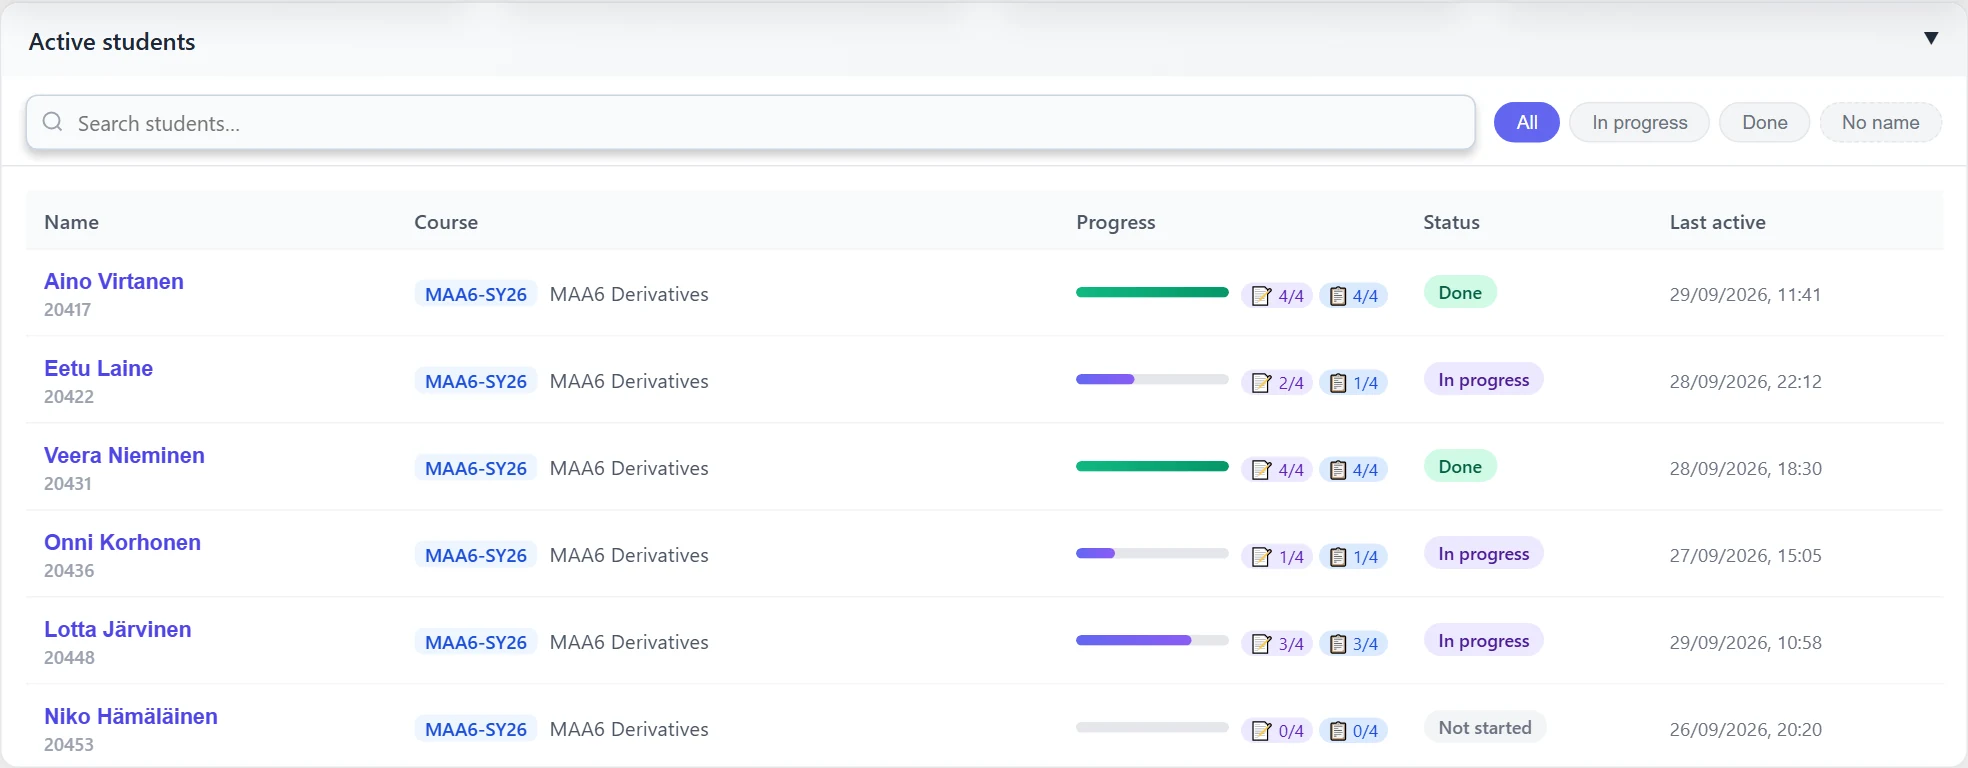The image size is (1968, 768).
Task: Click student ID 20453
Action: [69, 745]
